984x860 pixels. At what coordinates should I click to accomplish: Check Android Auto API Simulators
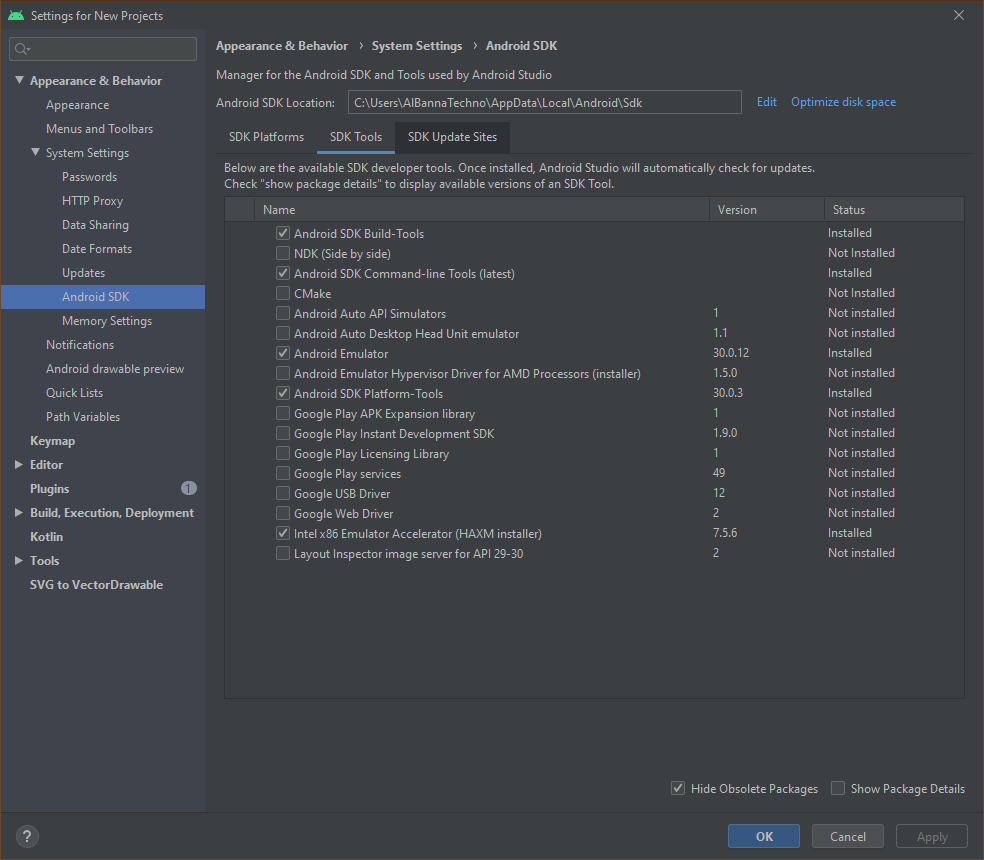[x=283, y=313]
